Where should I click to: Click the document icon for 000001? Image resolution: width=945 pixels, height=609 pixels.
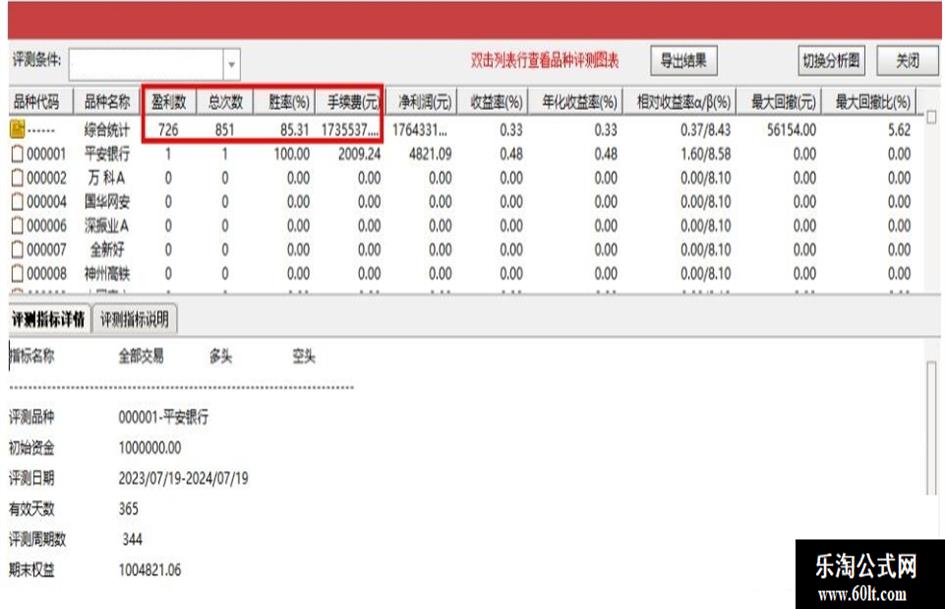(x=17, y=154)
